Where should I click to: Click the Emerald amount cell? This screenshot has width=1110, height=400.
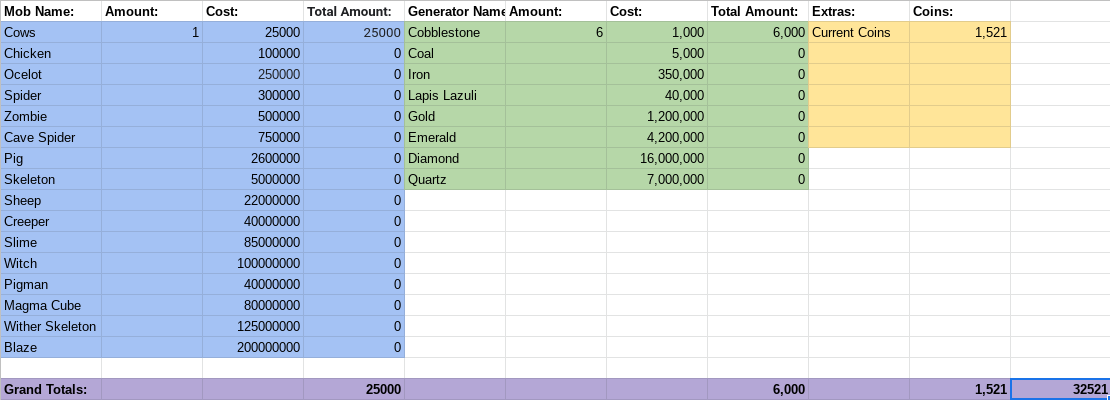(556, 137)
